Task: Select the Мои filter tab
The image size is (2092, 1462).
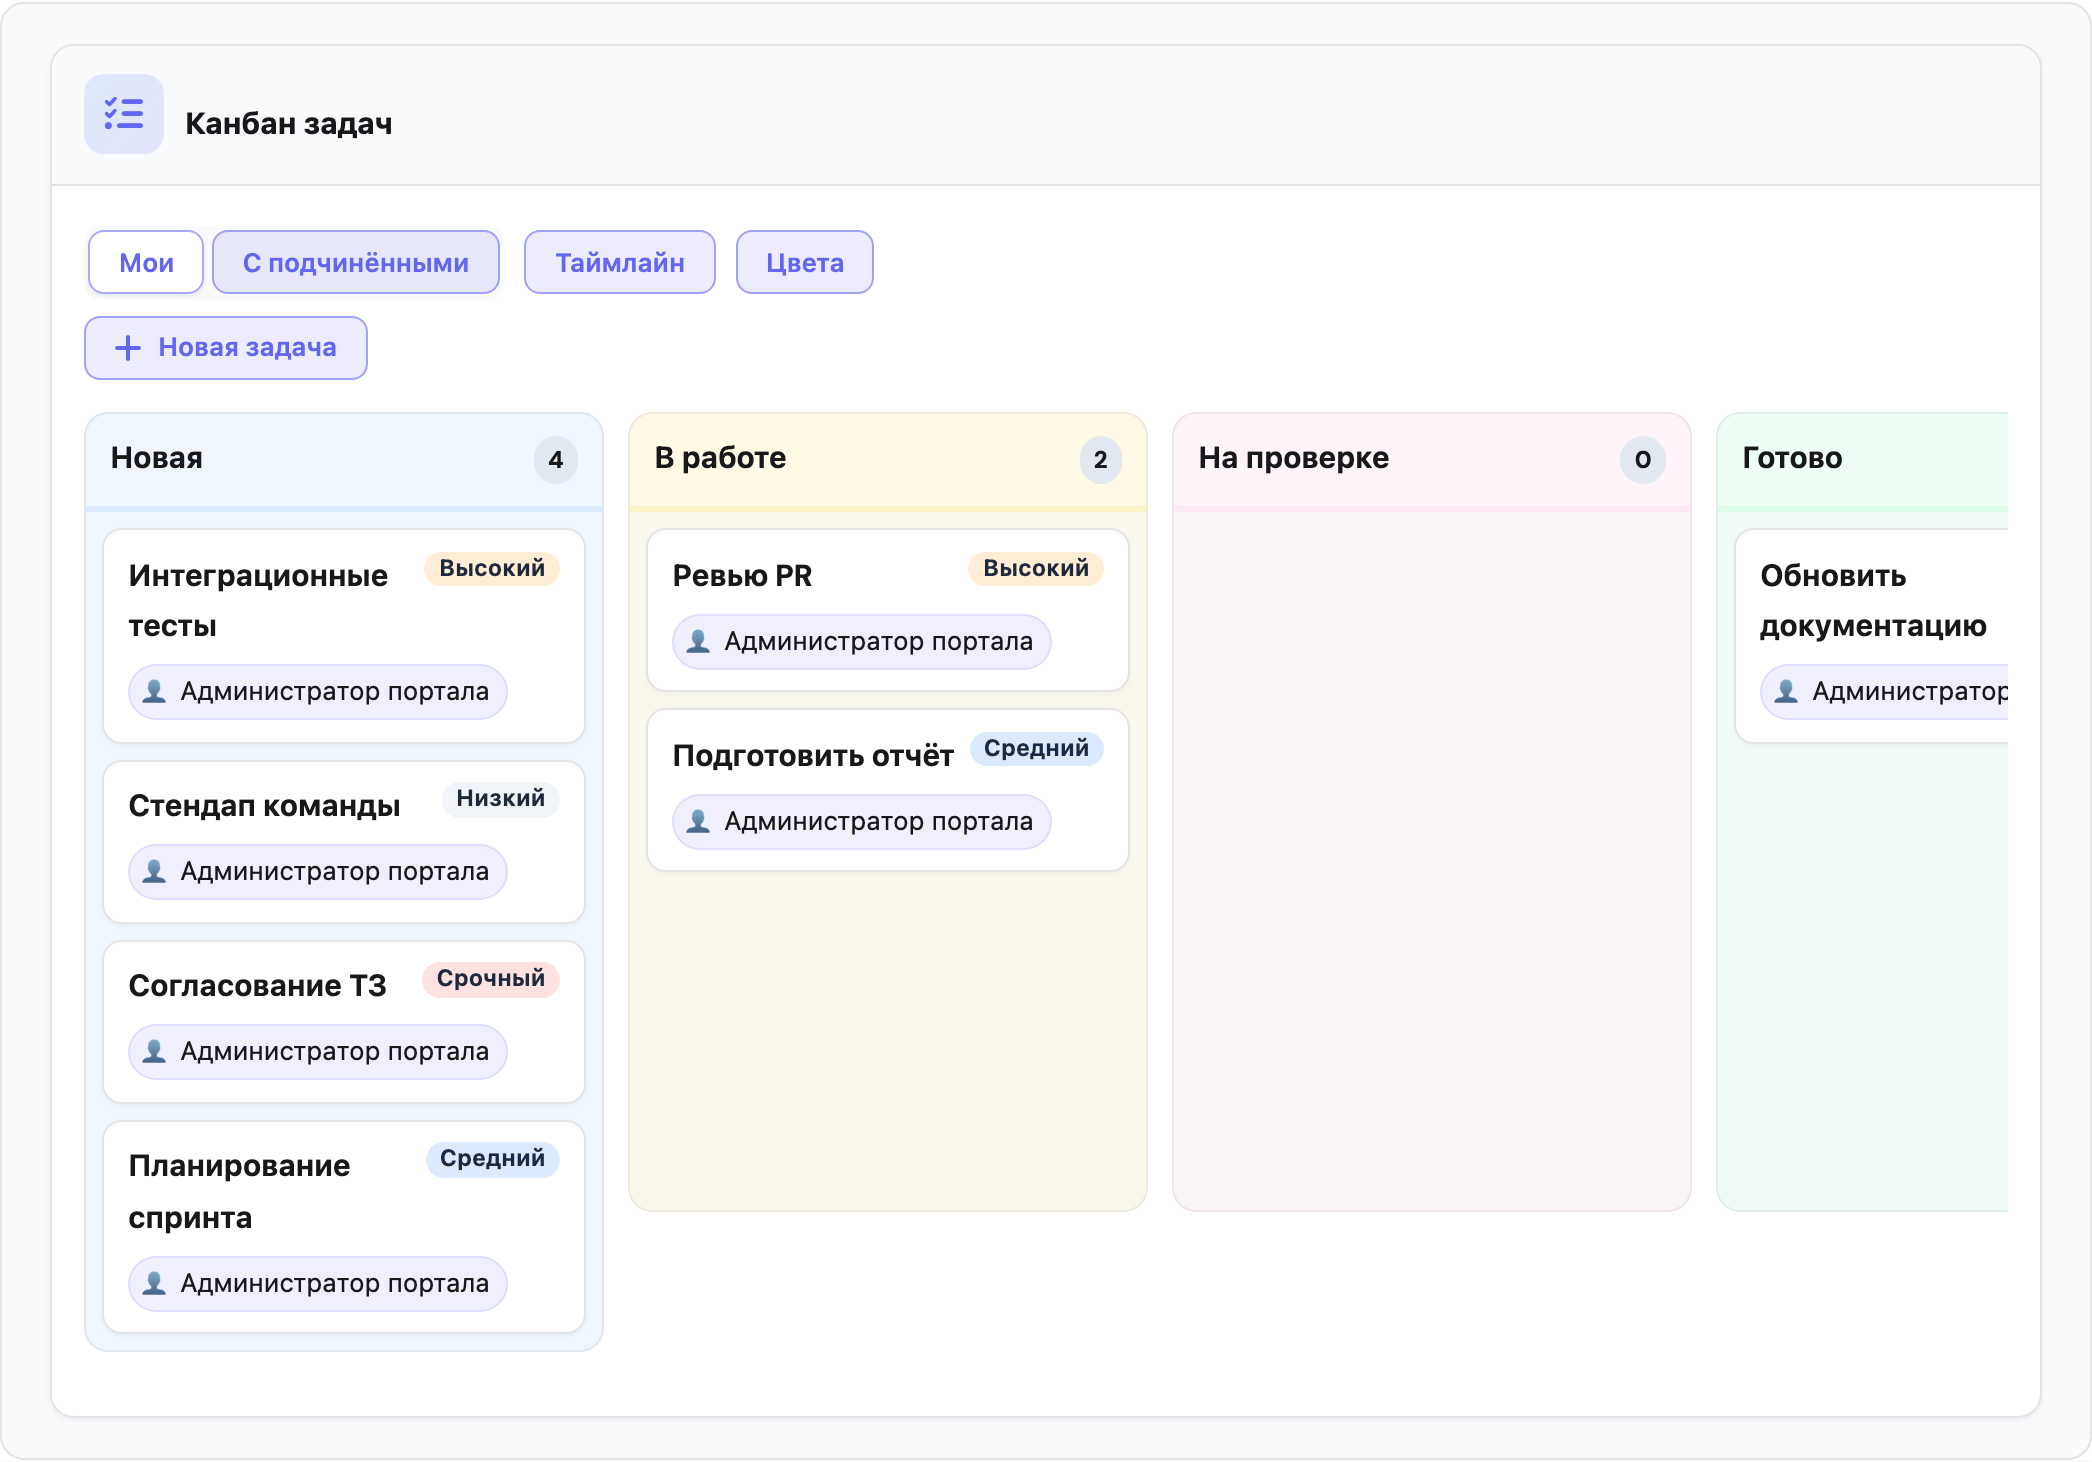Action: 146,263
